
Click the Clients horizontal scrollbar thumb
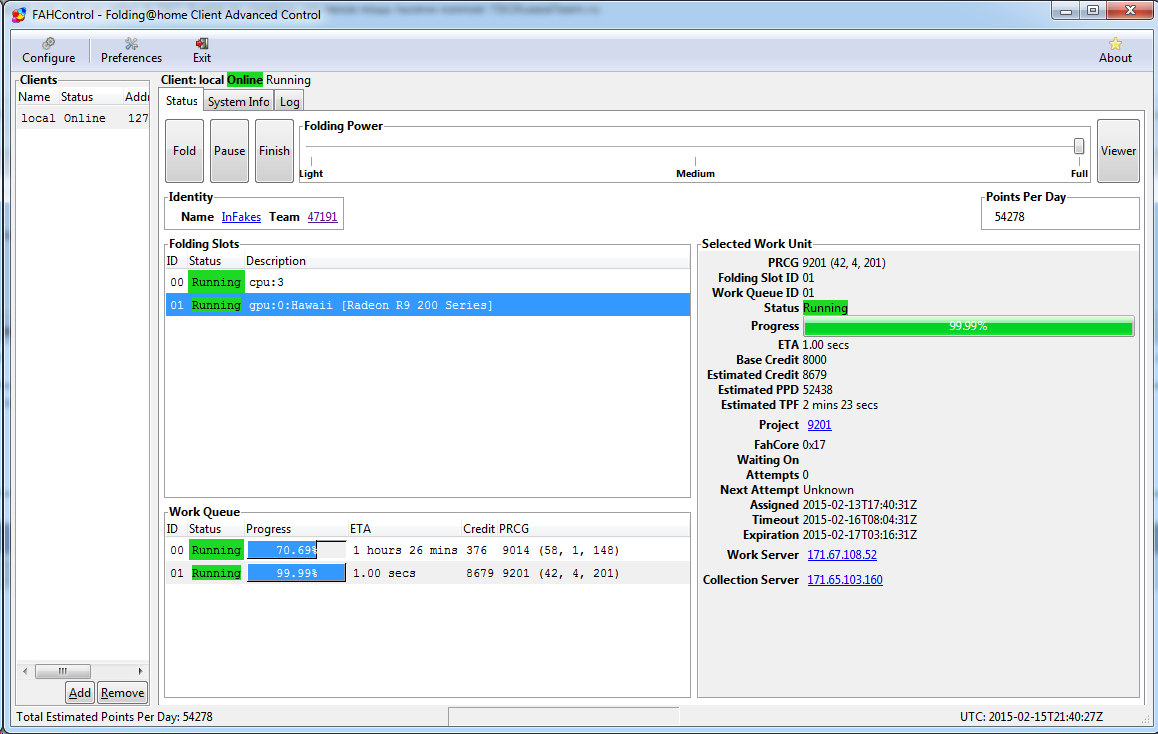(63, 671)
